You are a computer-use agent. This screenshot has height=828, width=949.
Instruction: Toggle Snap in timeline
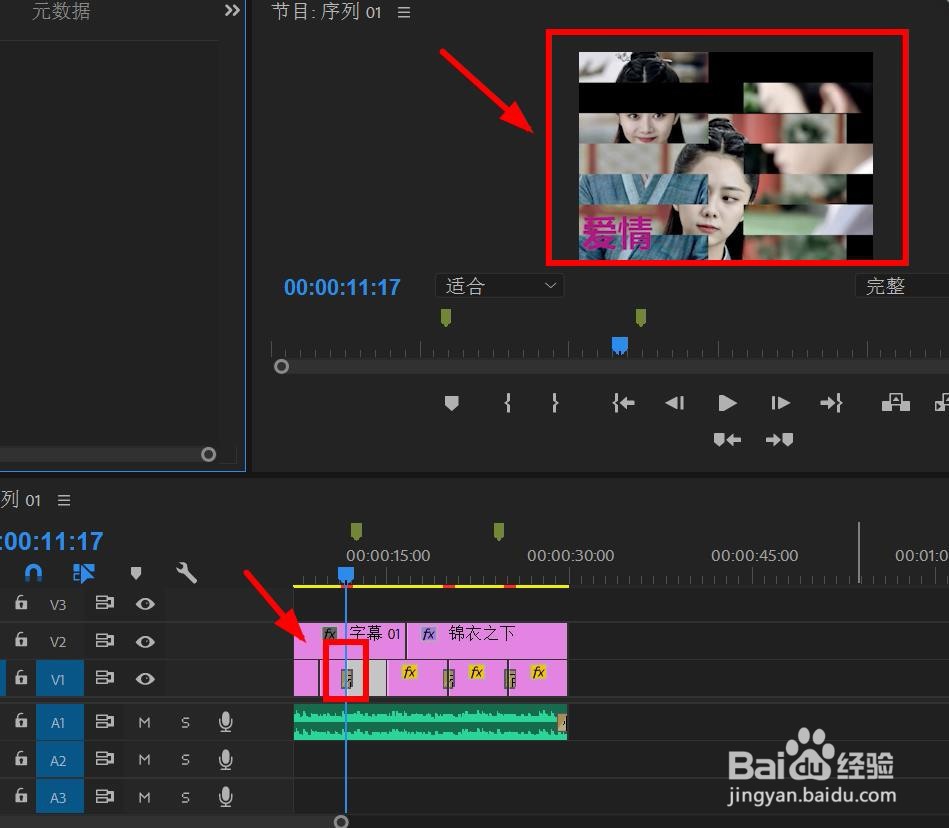point(33,572)
